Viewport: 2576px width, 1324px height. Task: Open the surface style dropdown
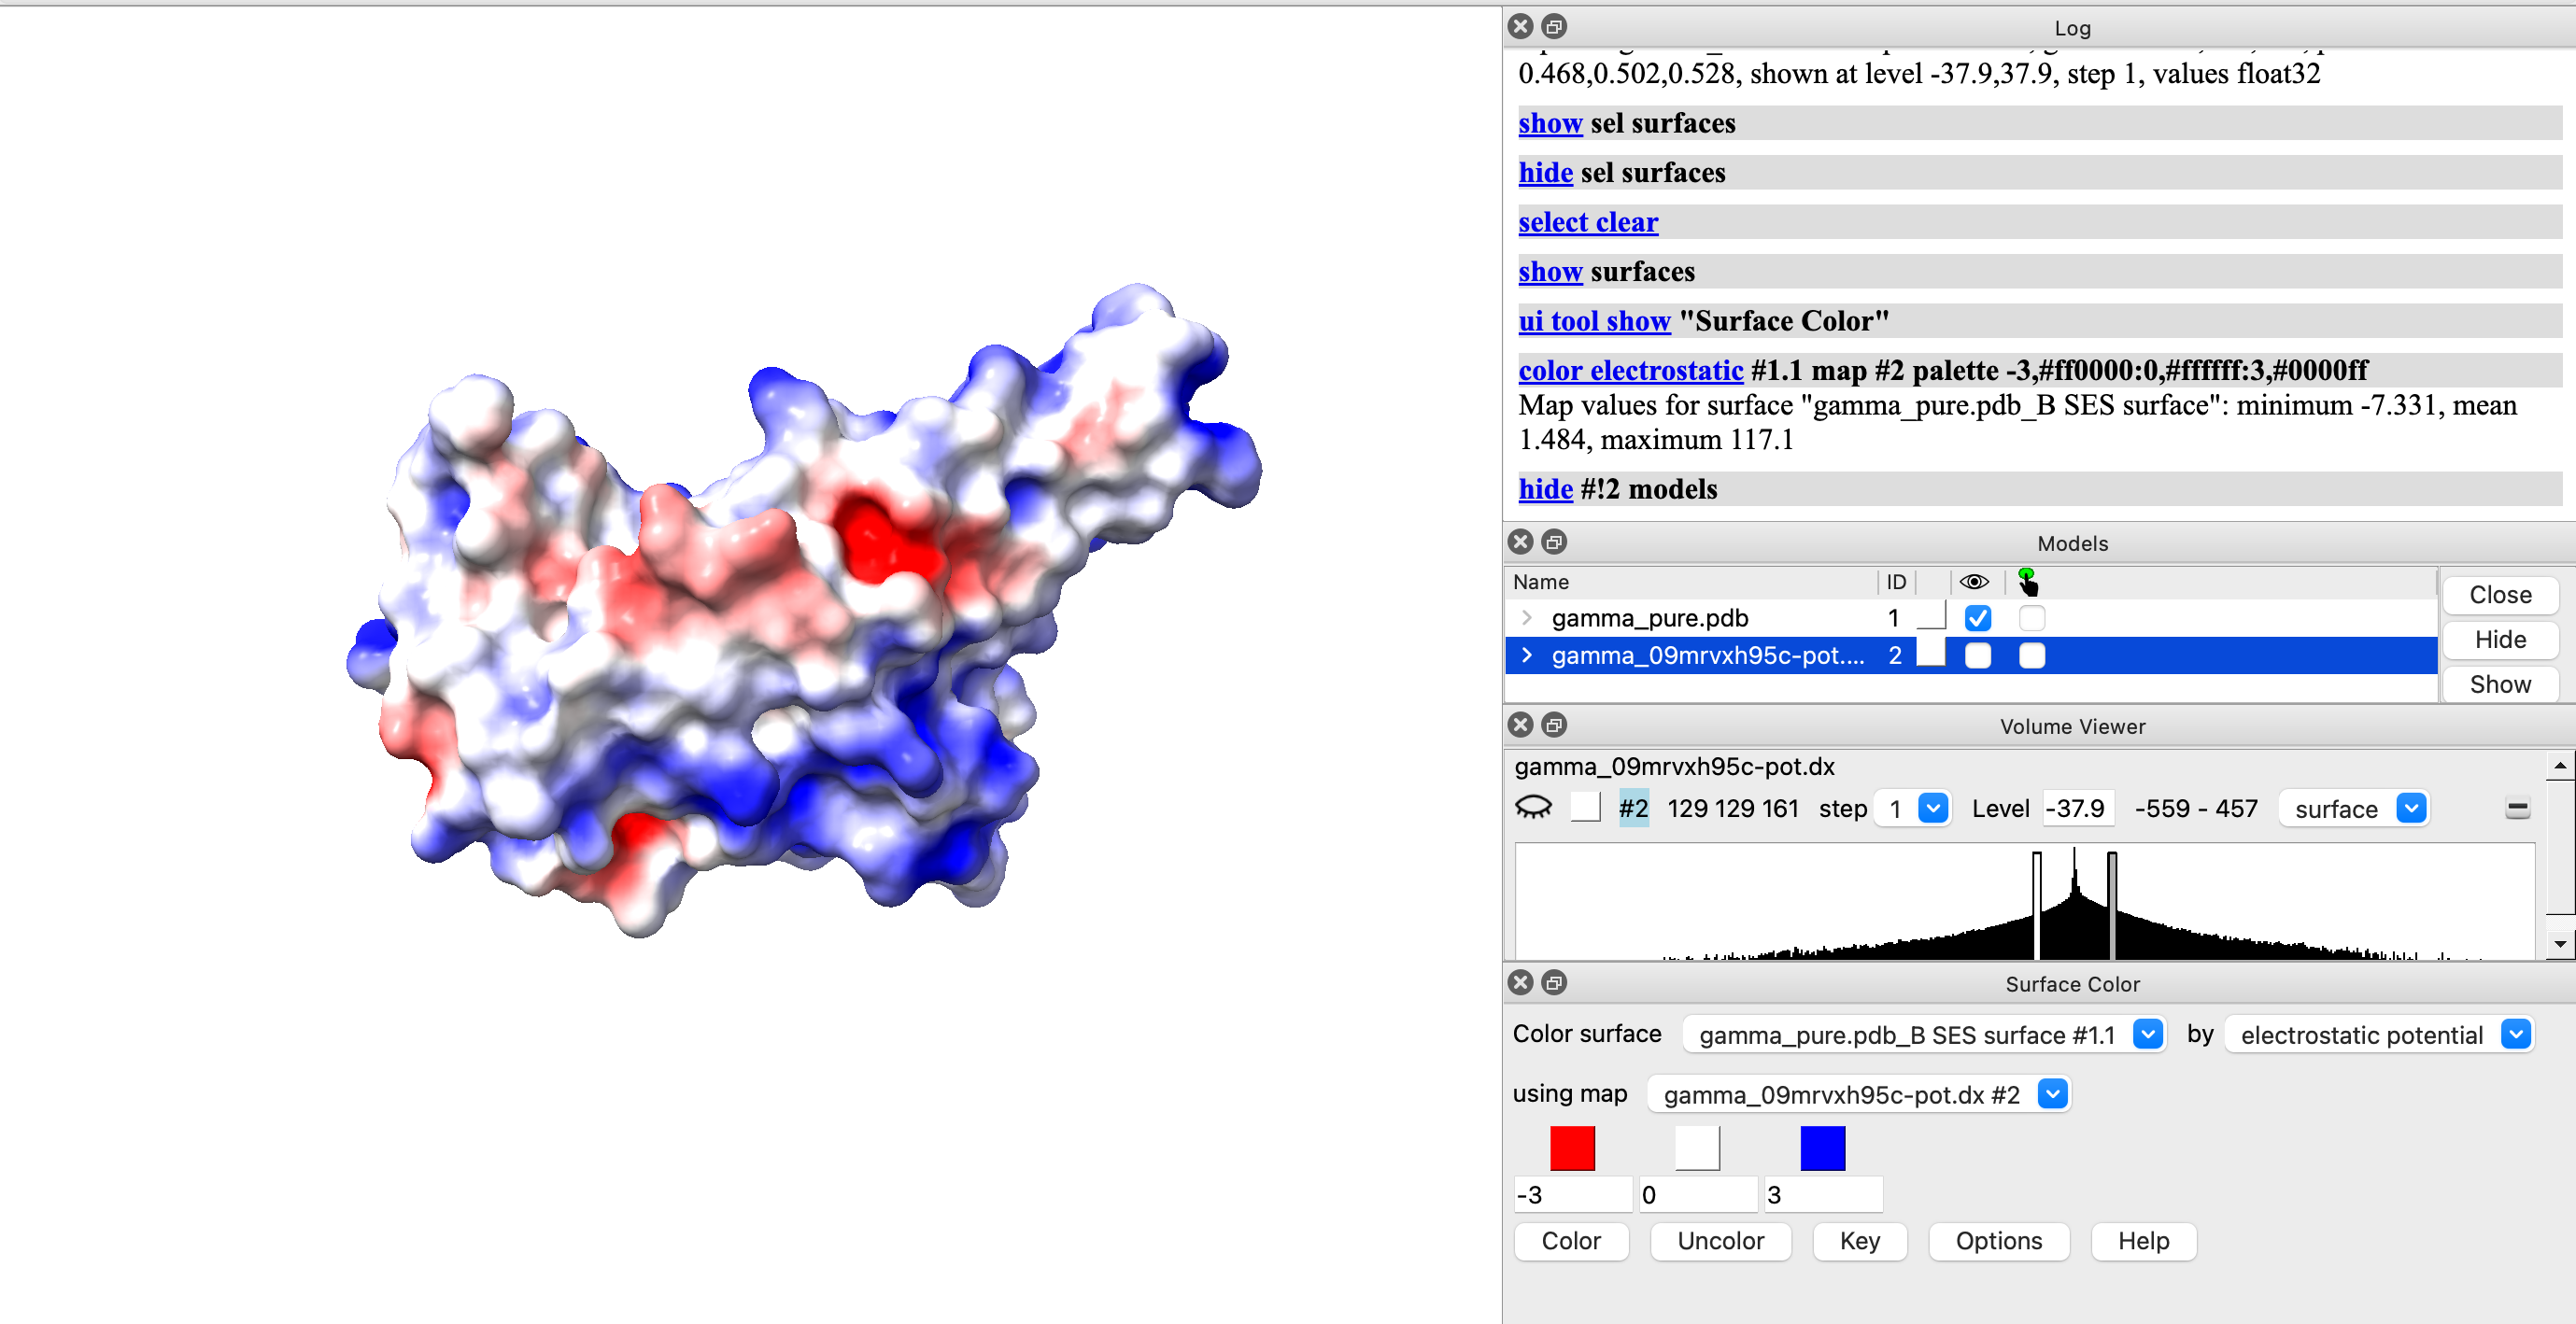click(2353, 808)
